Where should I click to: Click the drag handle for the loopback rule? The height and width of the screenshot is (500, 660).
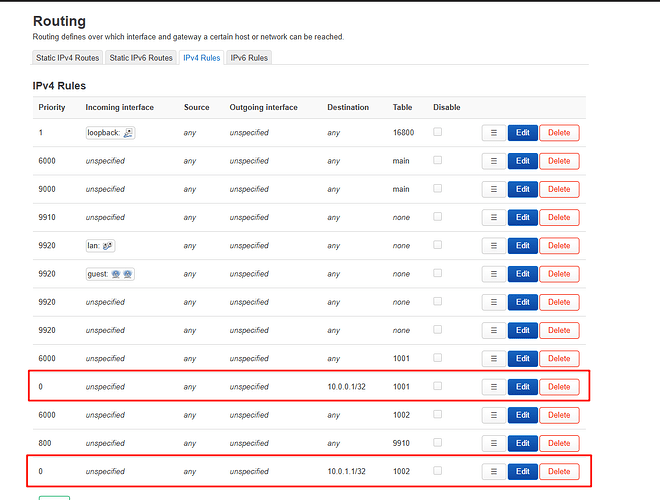pyautogui.click(x=493, y=132)
